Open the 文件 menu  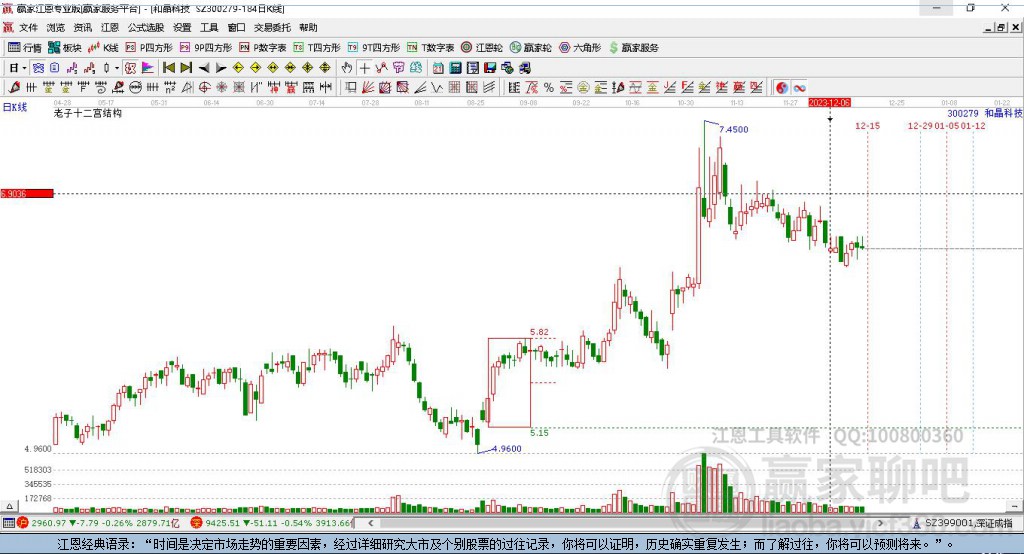(29, 27)
